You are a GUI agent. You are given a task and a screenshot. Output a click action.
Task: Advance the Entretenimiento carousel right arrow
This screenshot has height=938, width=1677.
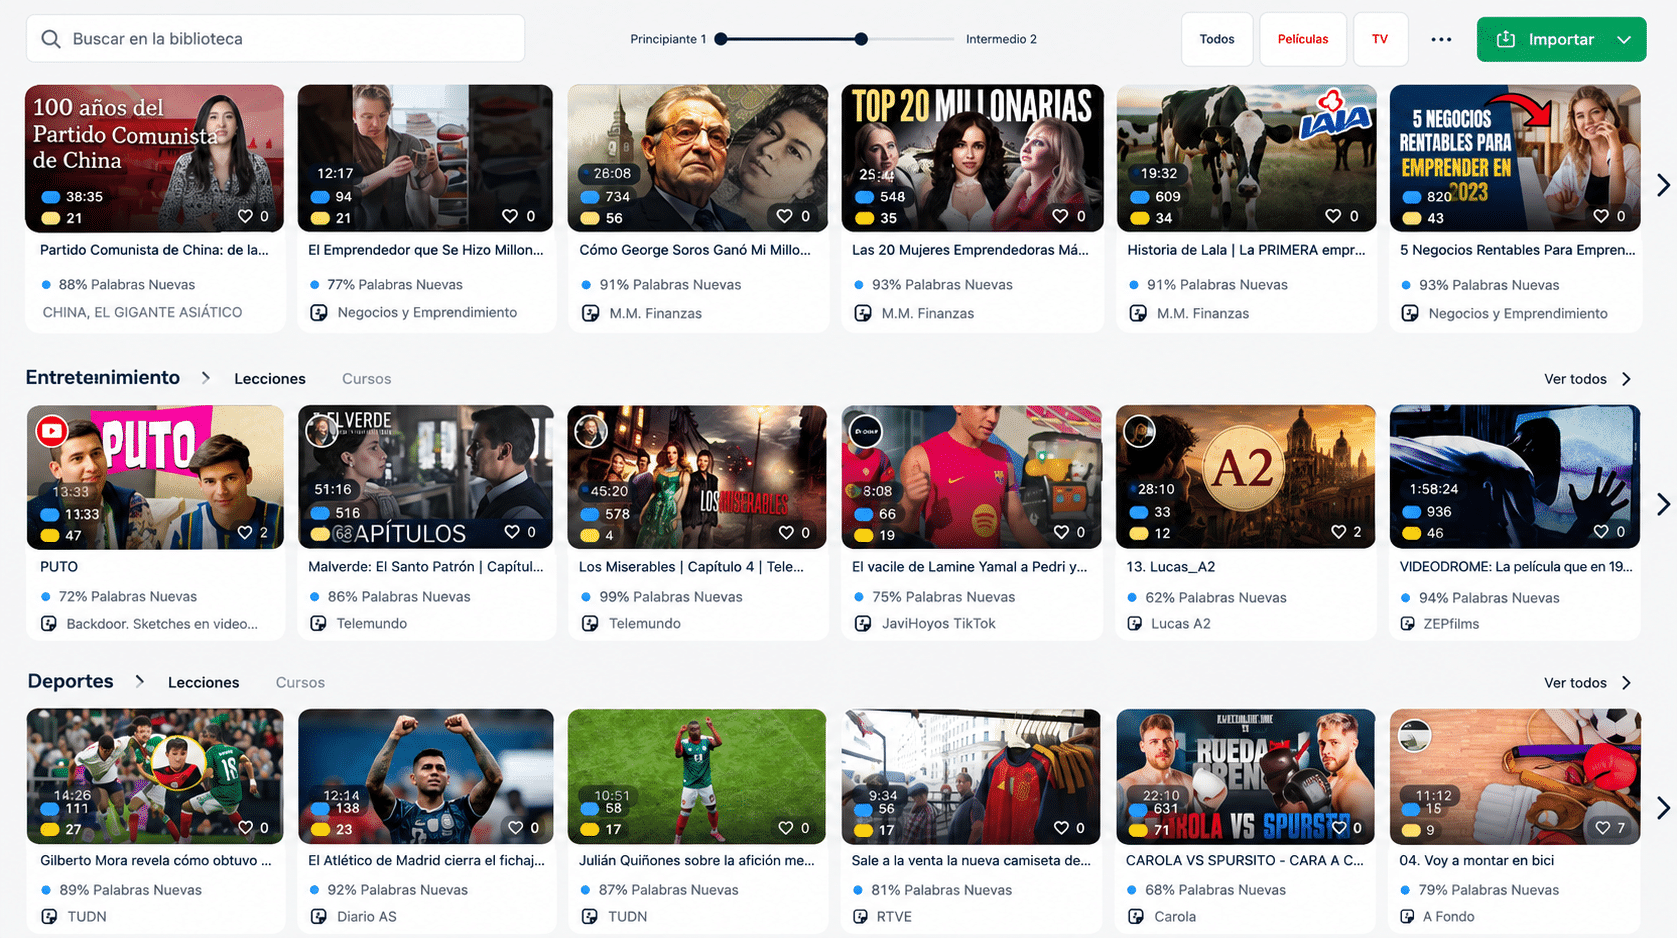pyautogui.click(x=1662, y=504)
